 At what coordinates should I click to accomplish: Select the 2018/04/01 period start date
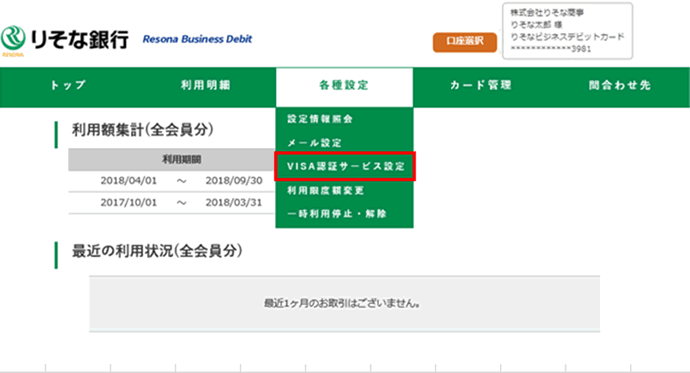tap(128, 181)
